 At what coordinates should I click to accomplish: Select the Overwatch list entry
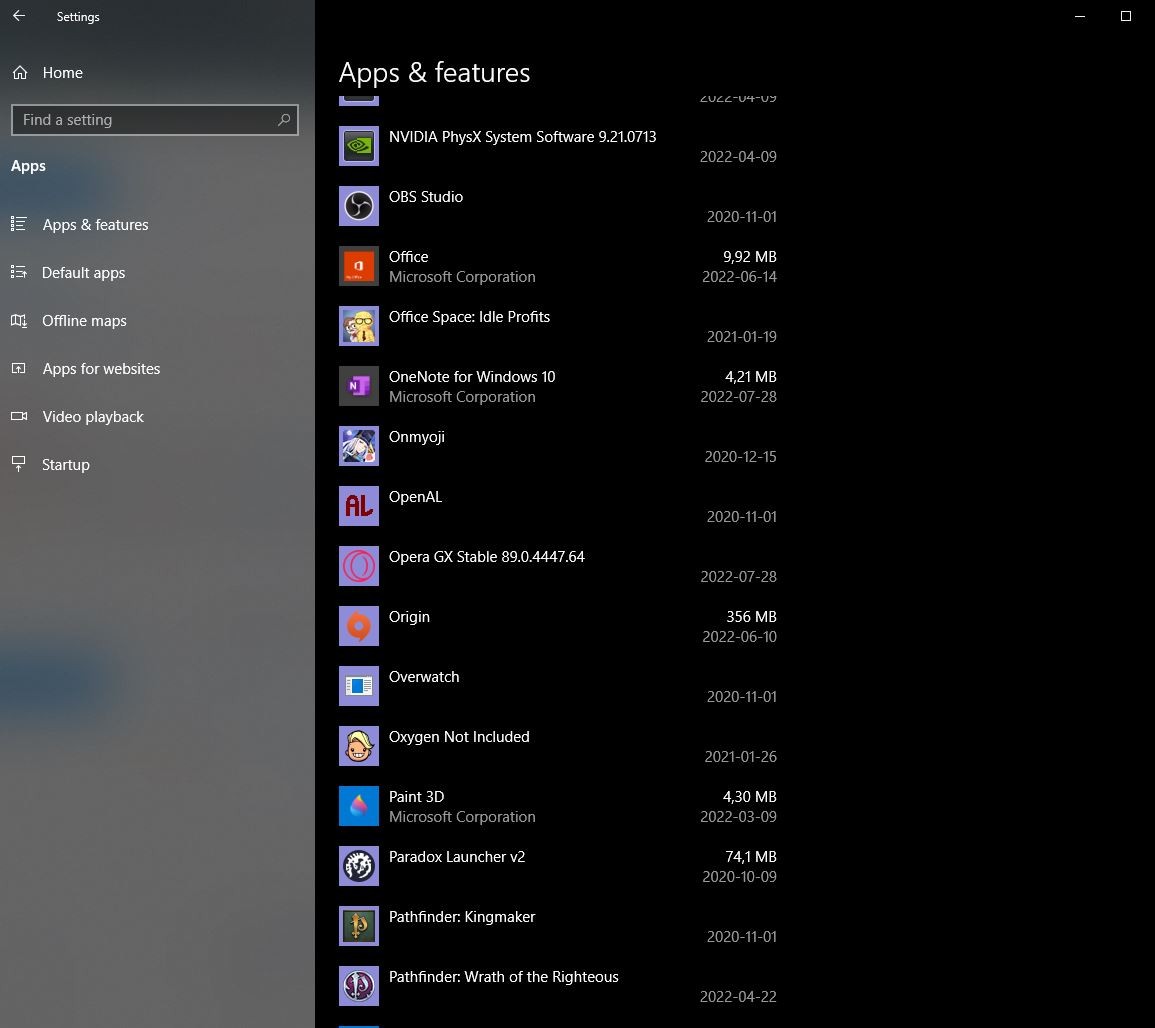pyautogui.click(x=424, y=677)
